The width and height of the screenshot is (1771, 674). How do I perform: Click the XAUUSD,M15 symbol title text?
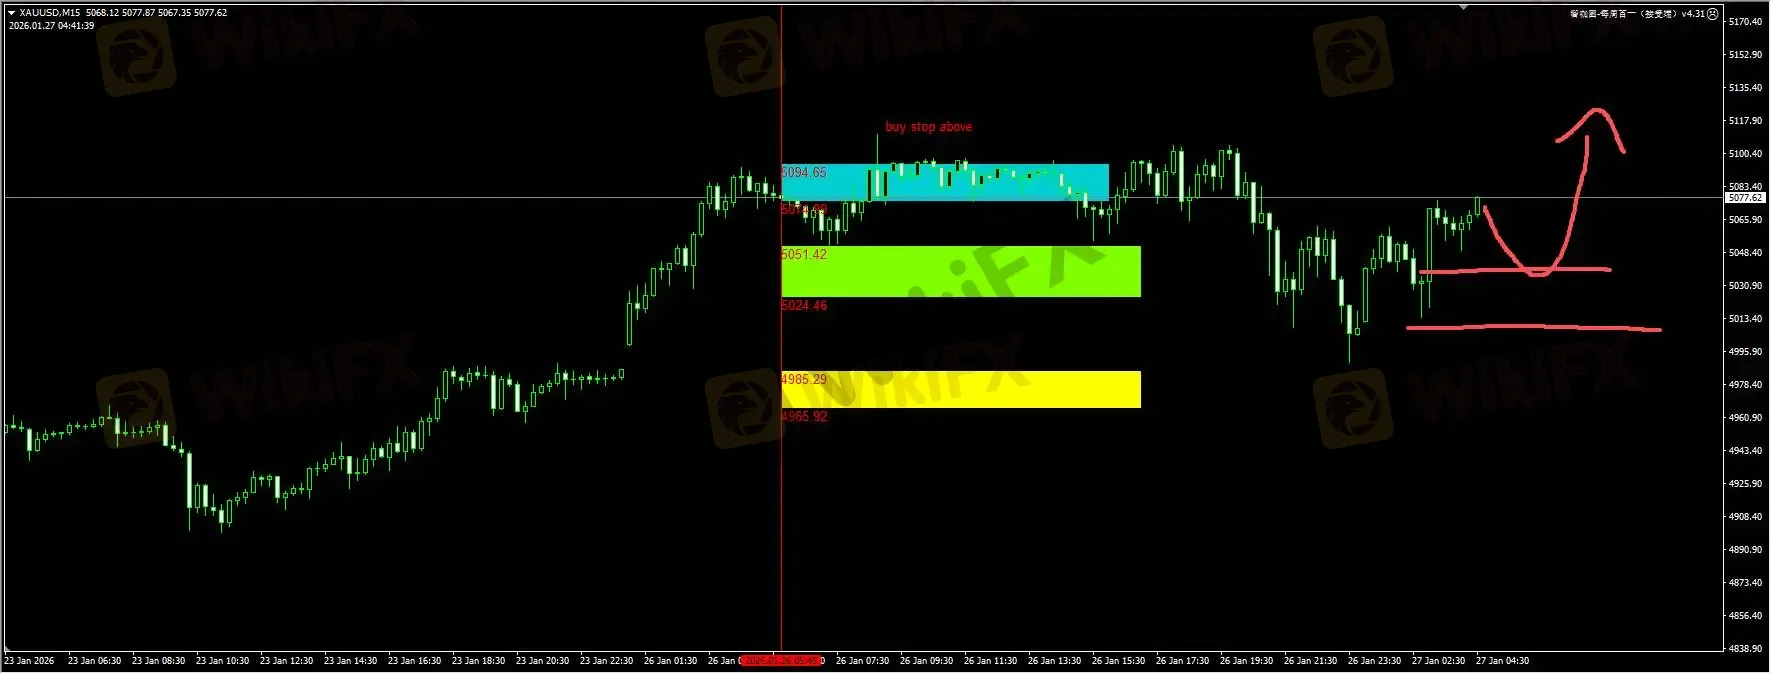[x=50, y=13]
